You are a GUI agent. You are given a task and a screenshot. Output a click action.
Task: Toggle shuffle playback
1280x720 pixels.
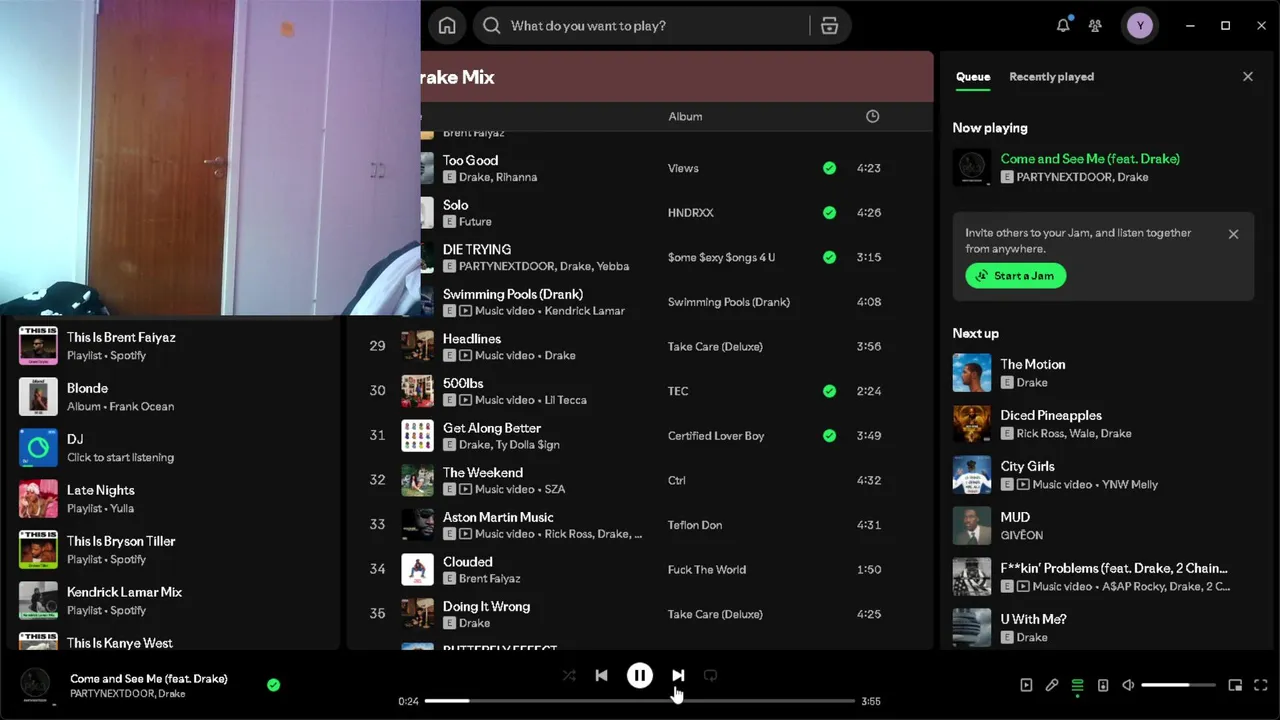tap(569, 676)
